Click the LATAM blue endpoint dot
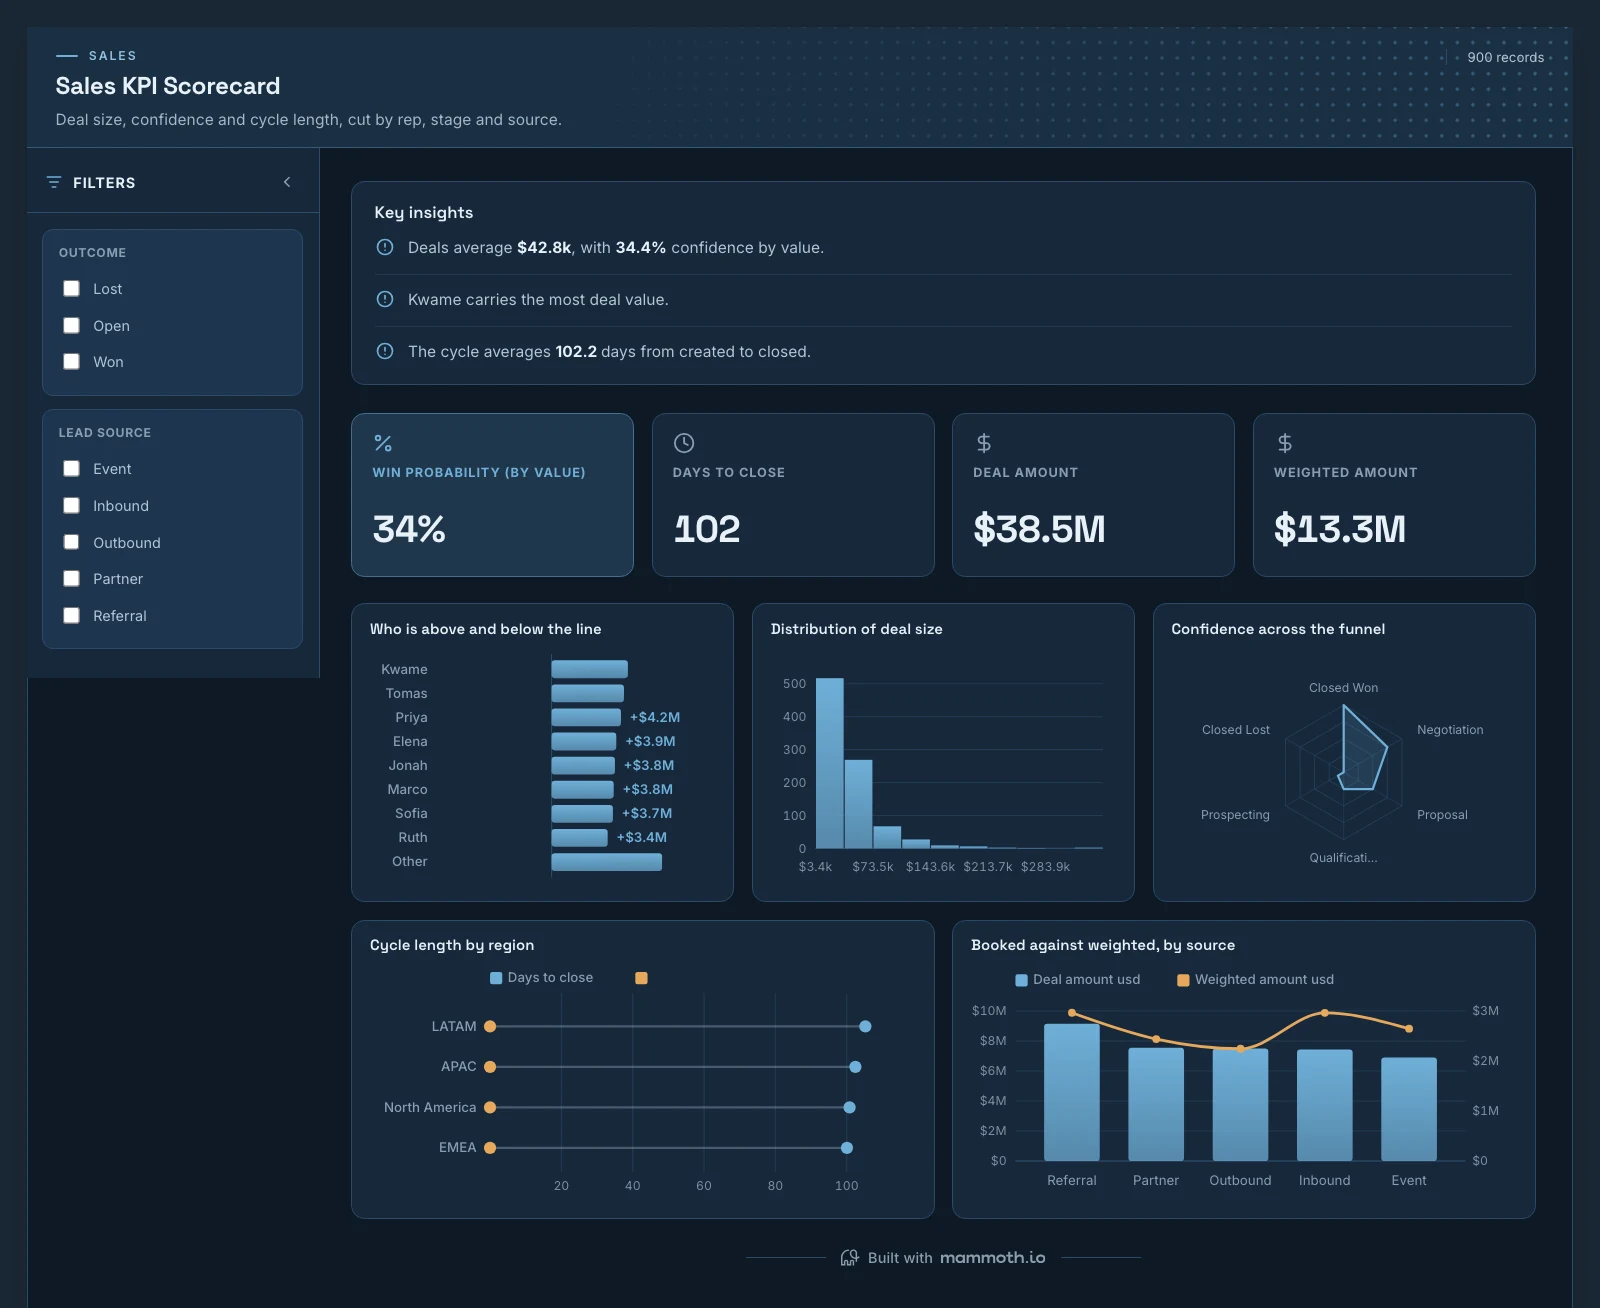 865,1026
